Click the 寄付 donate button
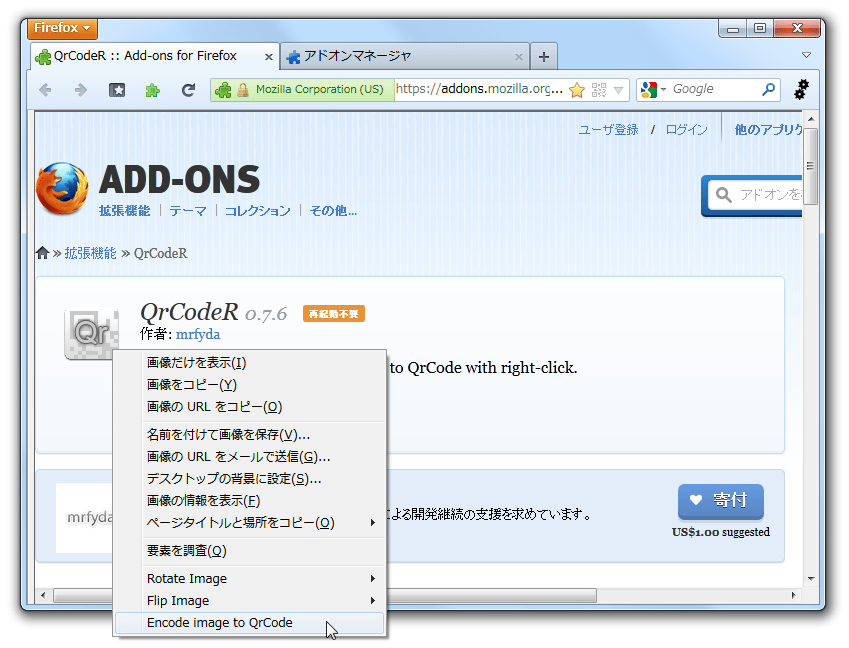Image resolution: width=849 pixels, height=648 pixels. click(721, 501)
